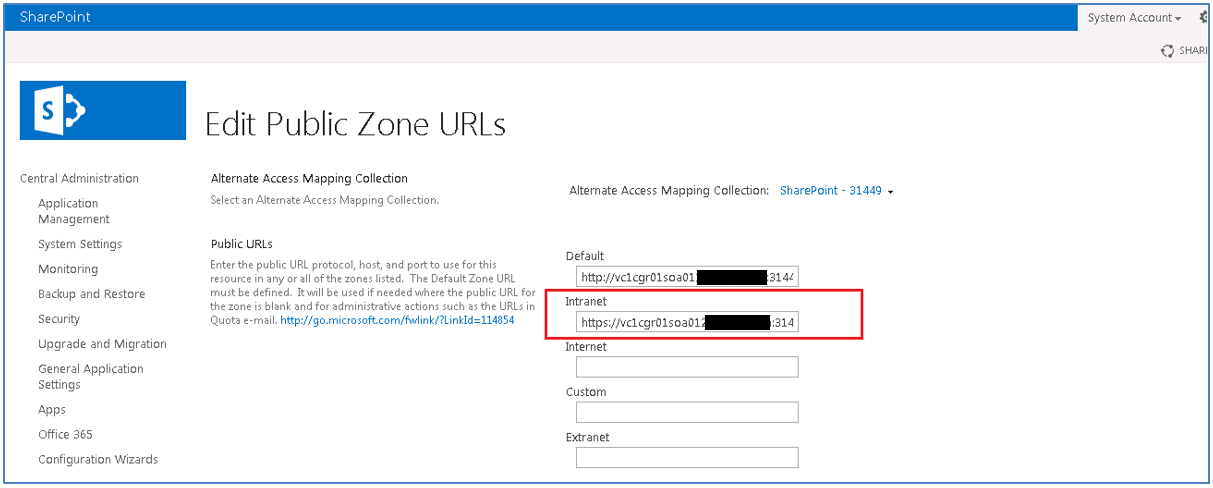Click the empty Extranet URL field
This screenshot has height=488, width=1213.
[687, 457]
